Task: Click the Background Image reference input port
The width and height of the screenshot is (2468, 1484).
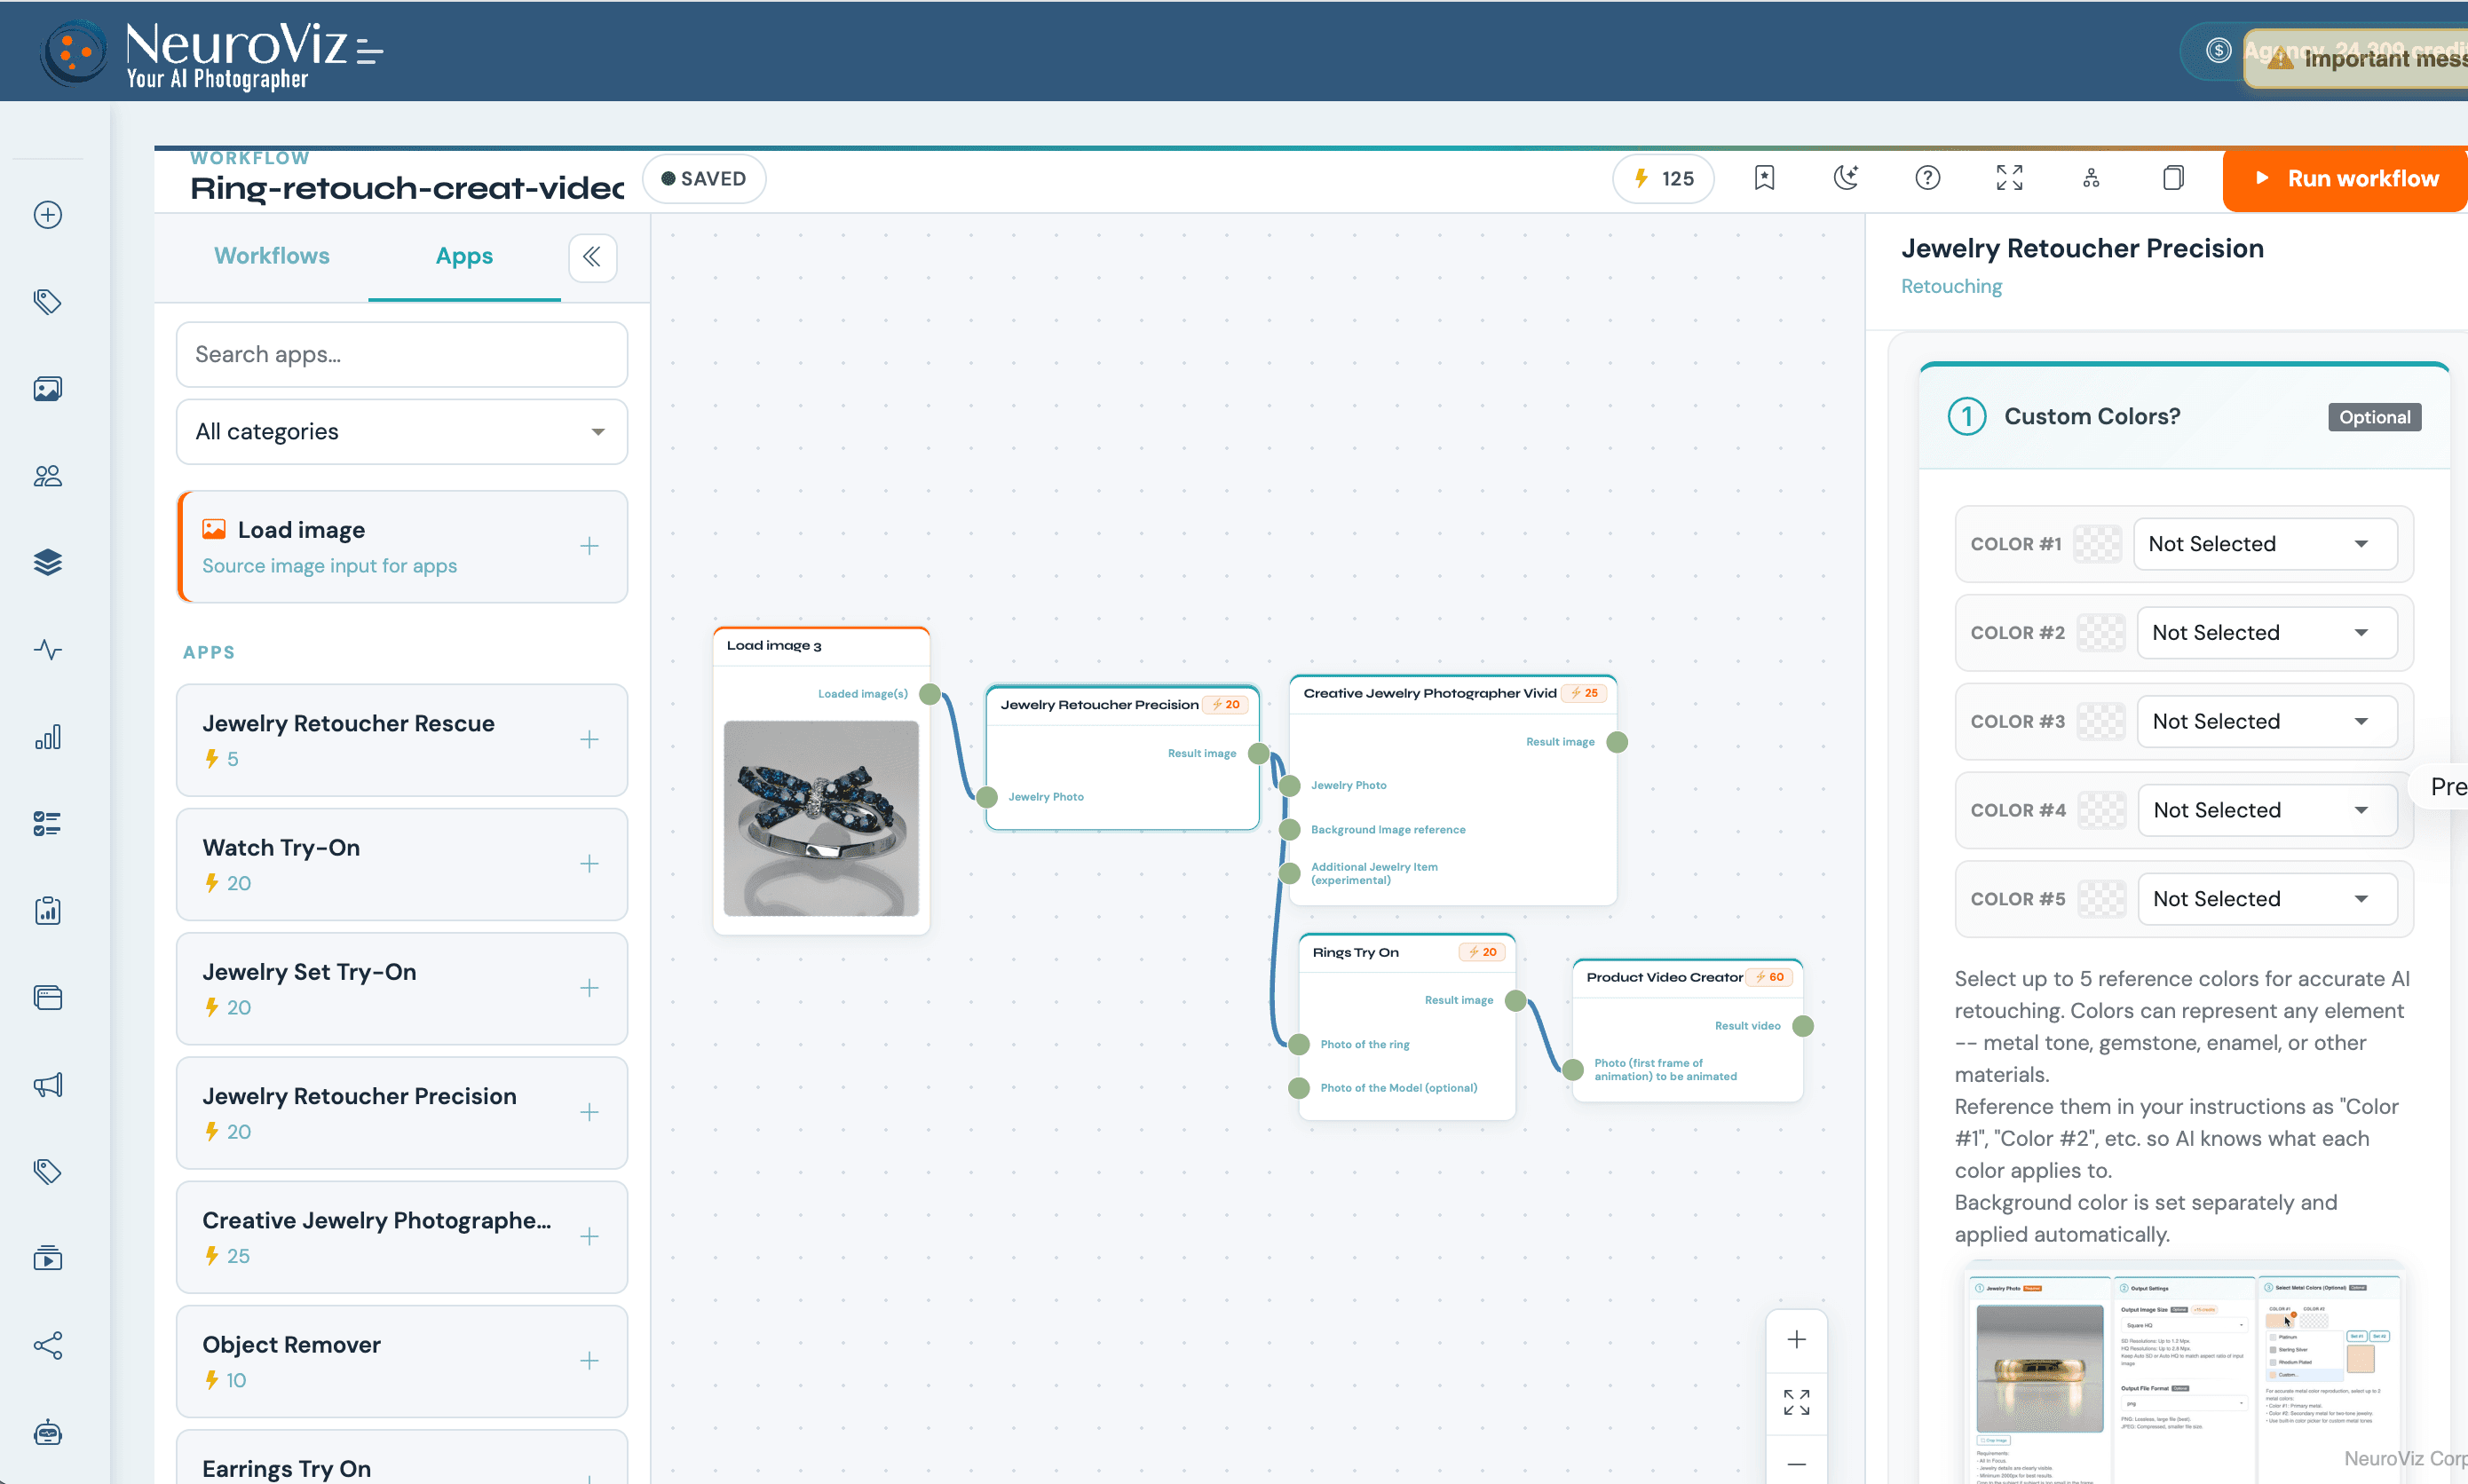Action: [1290, 830]
